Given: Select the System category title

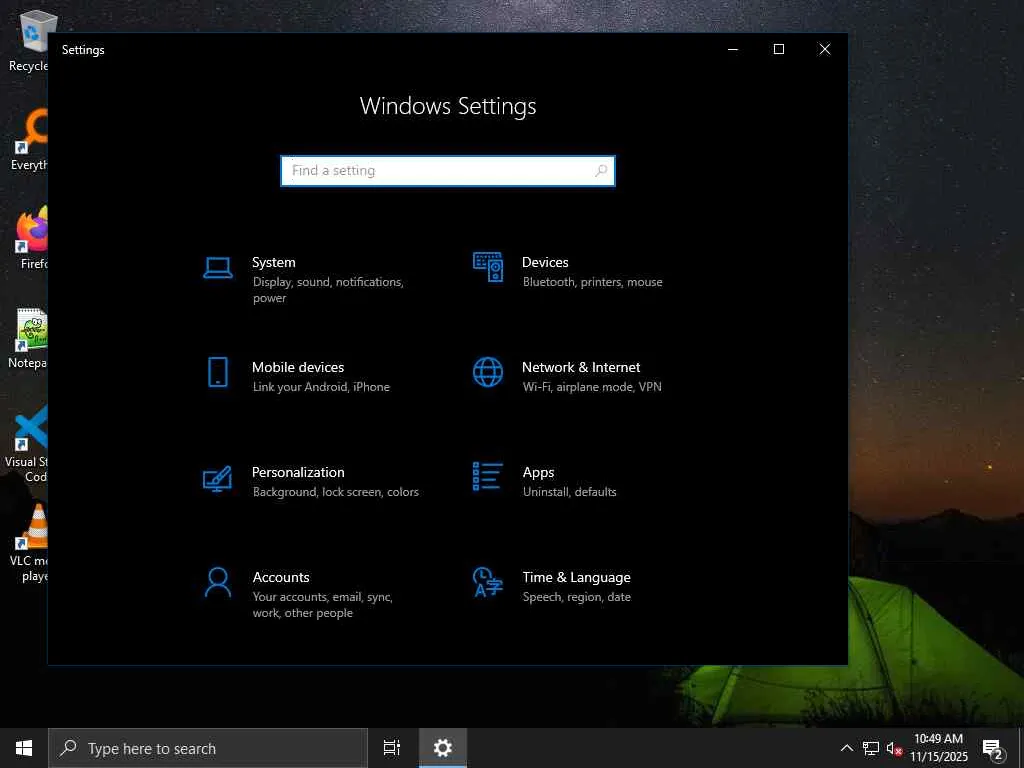Looking at the screenshot, I should [x=274, y=262].
